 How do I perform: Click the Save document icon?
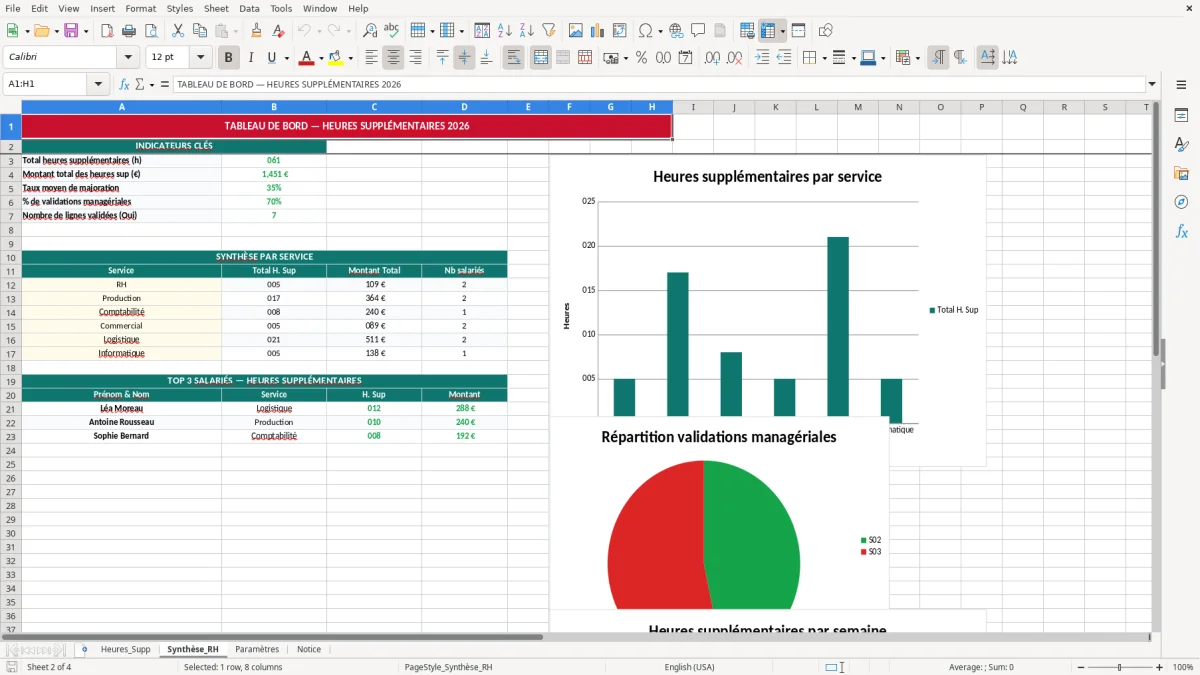pyautogui.click(x=71, y=31)
